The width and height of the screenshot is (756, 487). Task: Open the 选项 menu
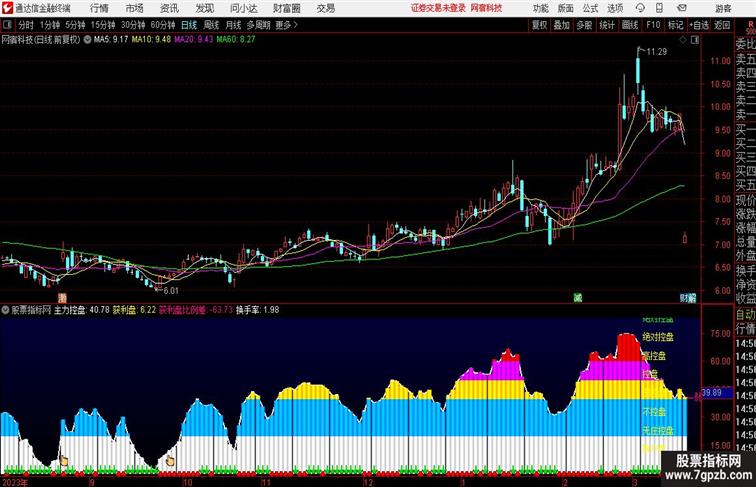[x=615, y=8]
